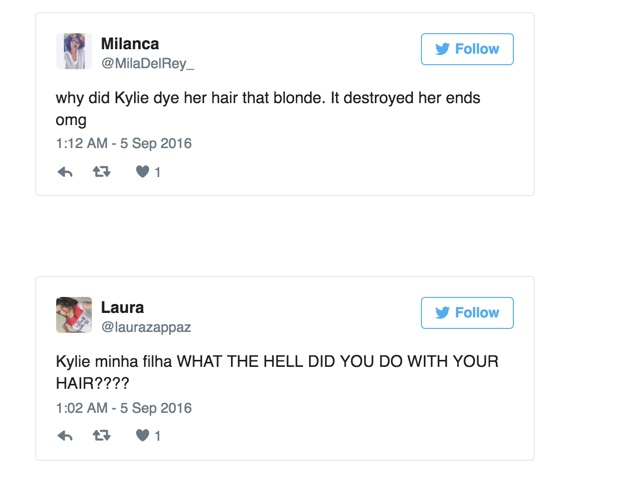
Task: Like Laura's tweet with the heart icon
Action: [x=142, y=436]
